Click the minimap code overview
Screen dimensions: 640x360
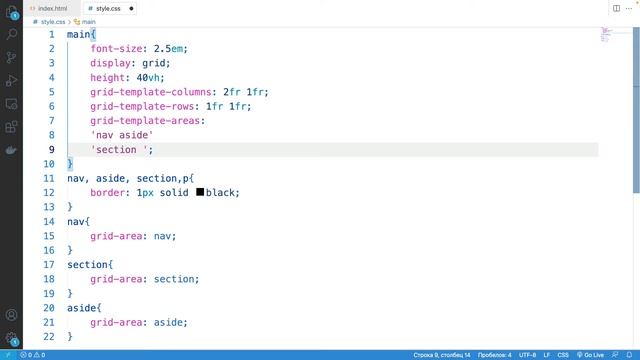(x=606, y=35)
